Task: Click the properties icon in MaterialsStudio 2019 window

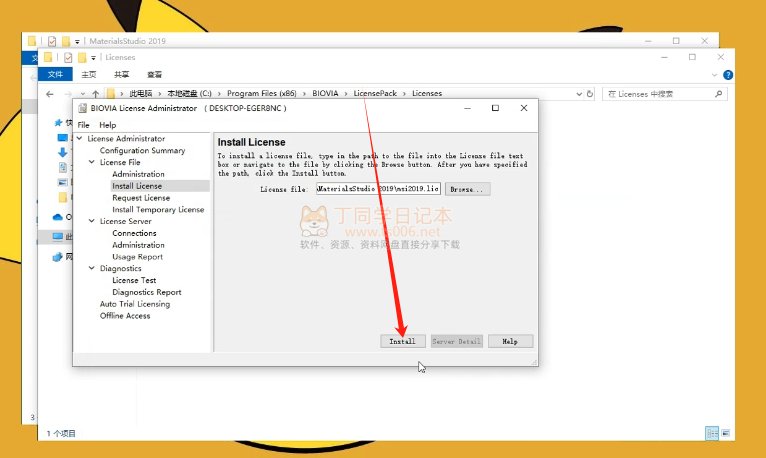Action: pos(52,42)
